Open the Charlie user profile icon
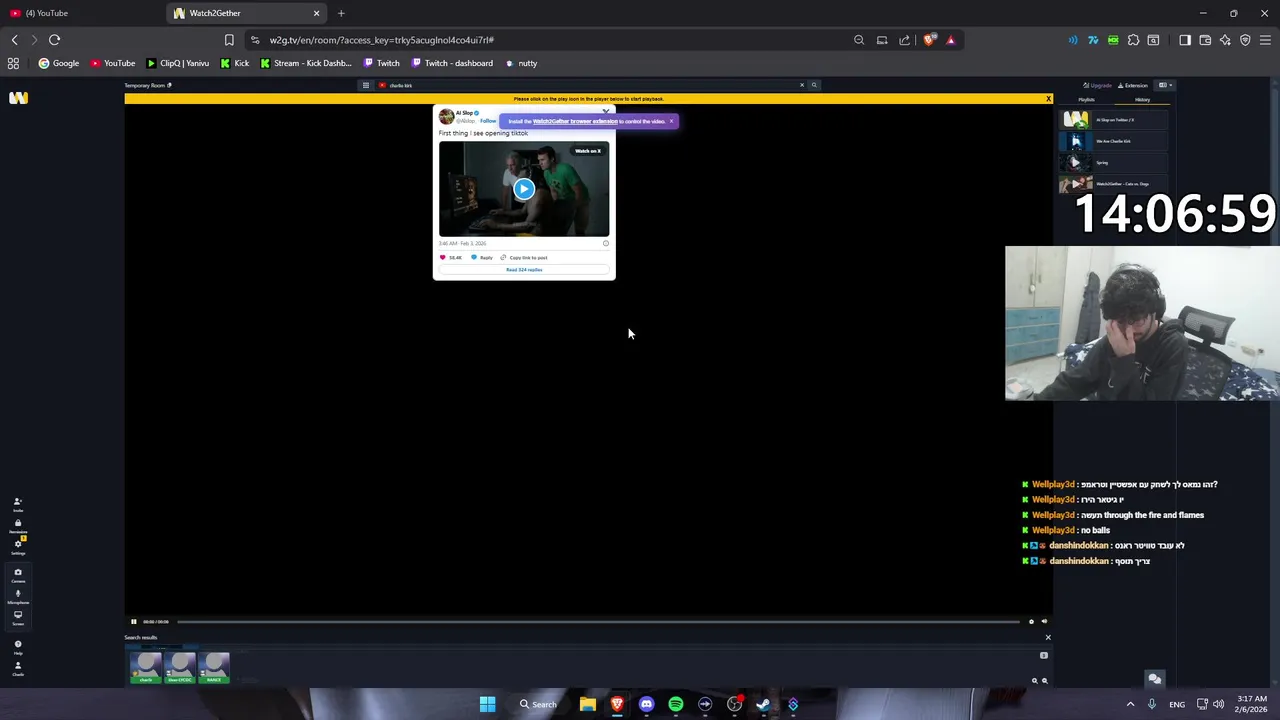The width and height of the screenshot is (1280, 720). click(x=17, y=668)
